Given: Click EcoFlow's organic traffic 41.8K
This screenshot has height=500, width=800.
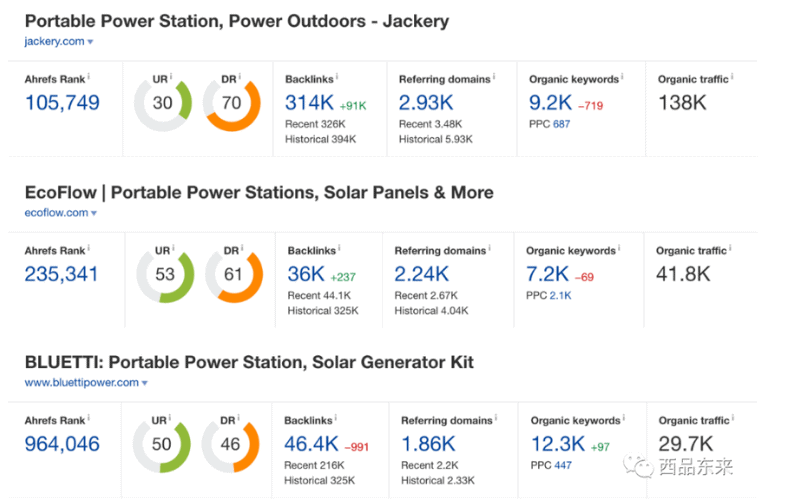Looking at the screenshot, I should coord(683,274).
